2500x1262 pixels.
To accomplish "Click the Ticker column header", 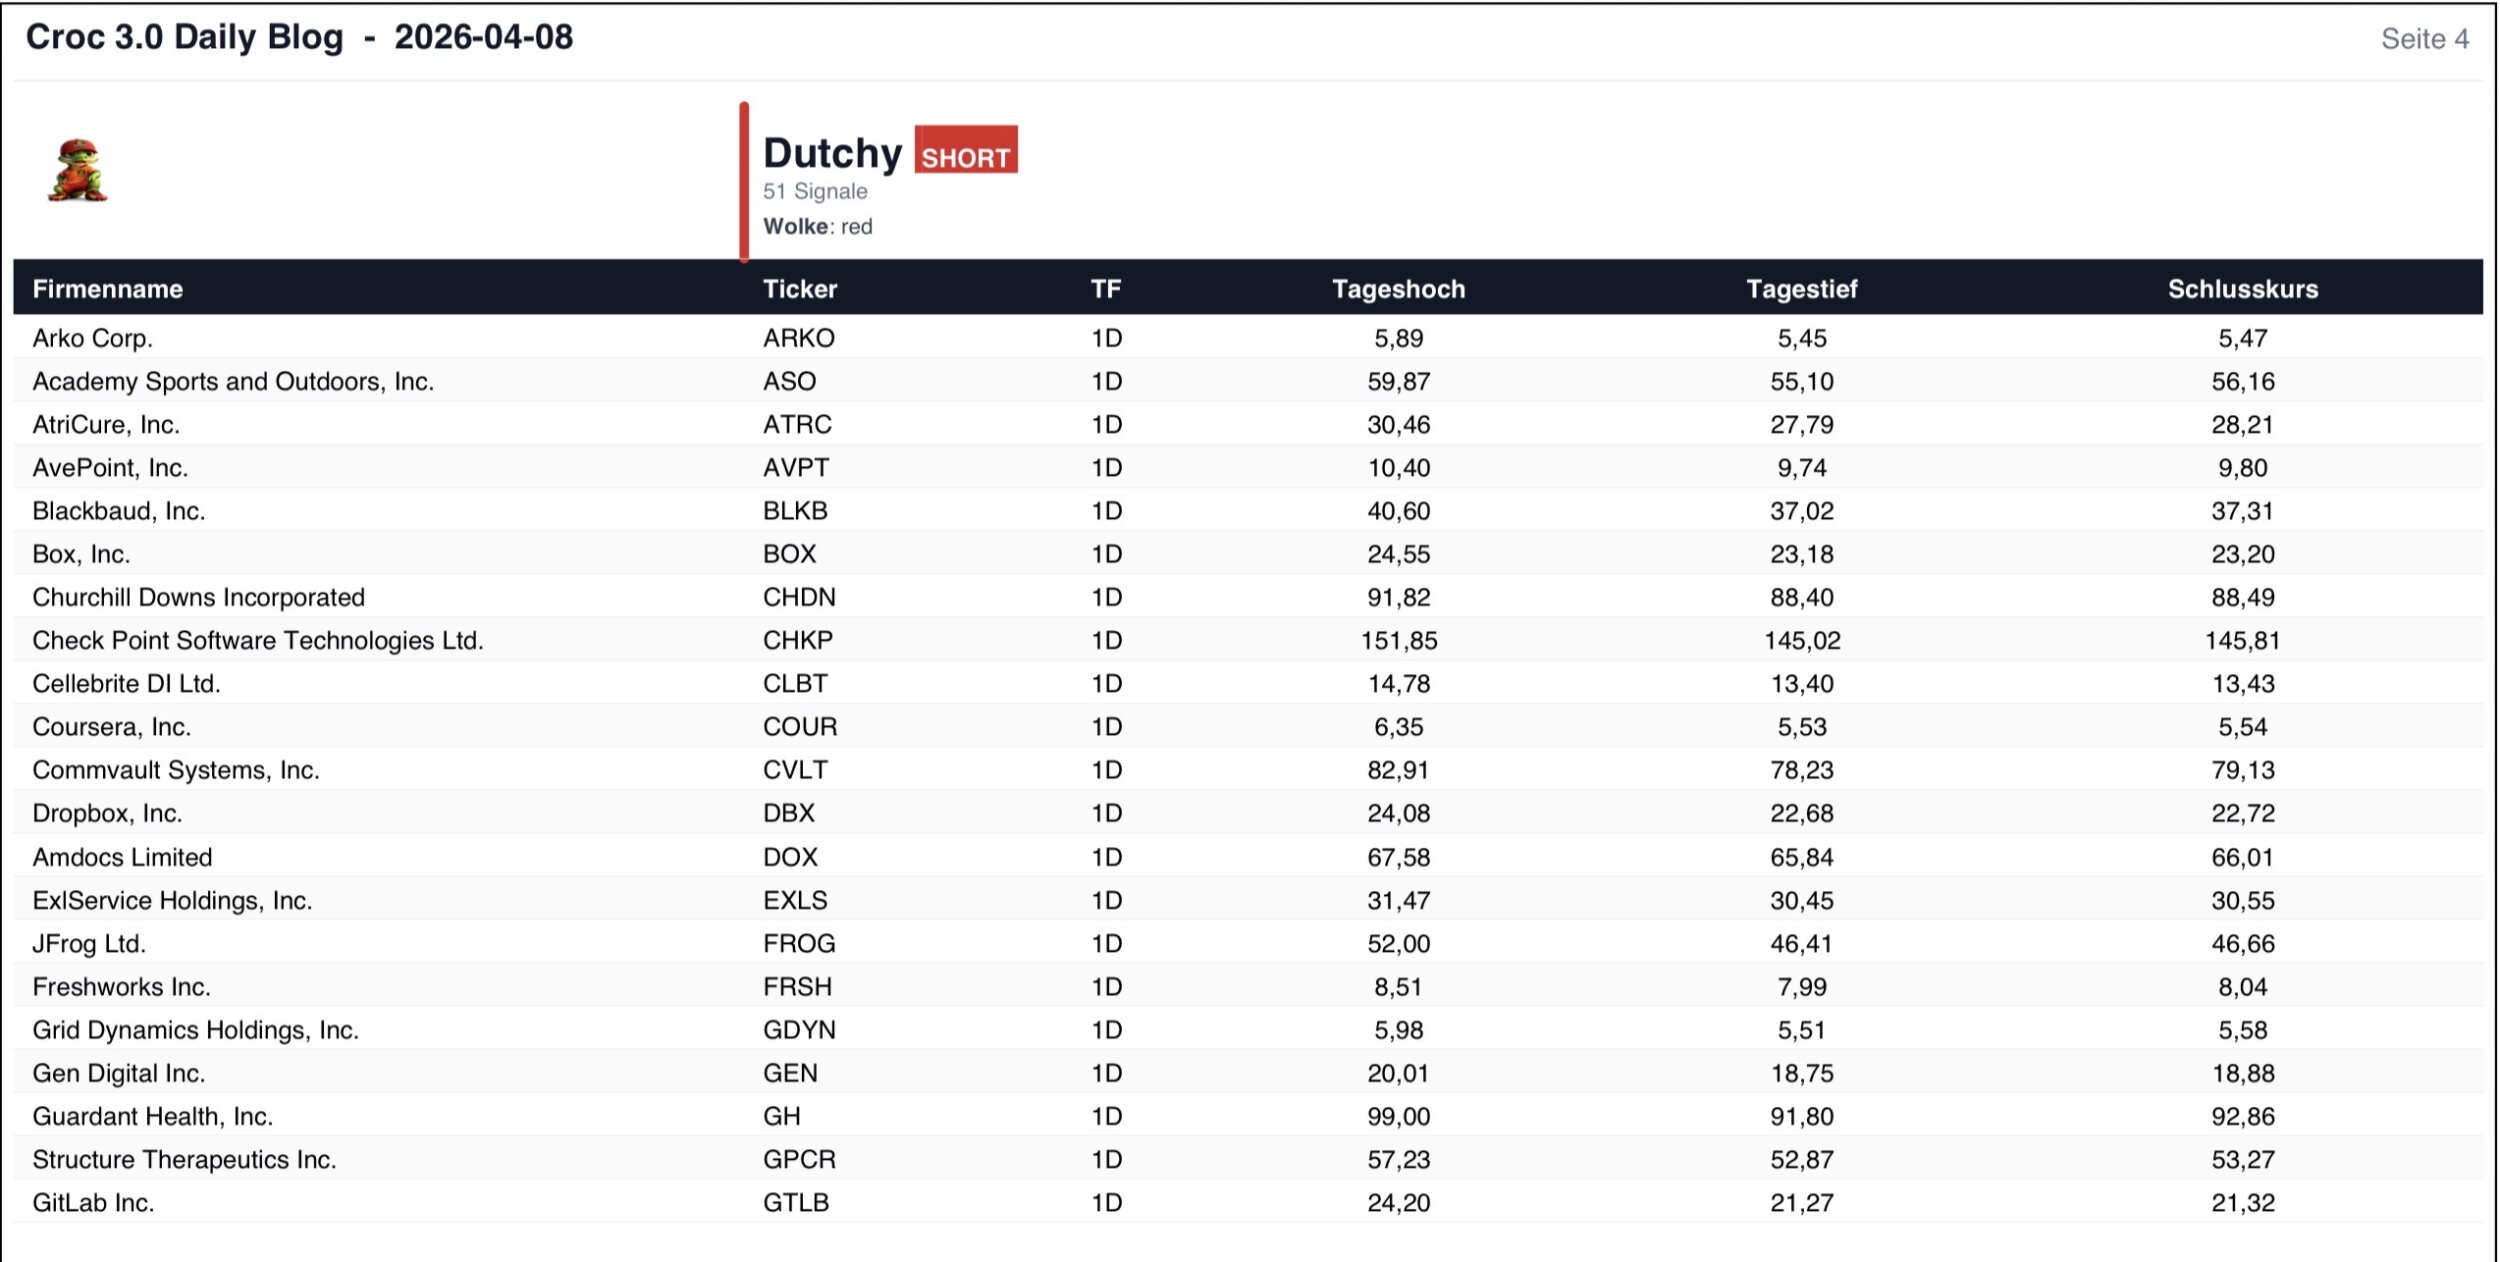I will pos(799,289).
